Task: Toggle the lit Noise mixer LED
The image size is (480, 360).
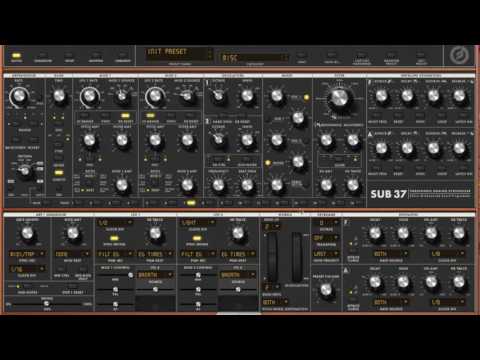Action: (x=267, y=163)
